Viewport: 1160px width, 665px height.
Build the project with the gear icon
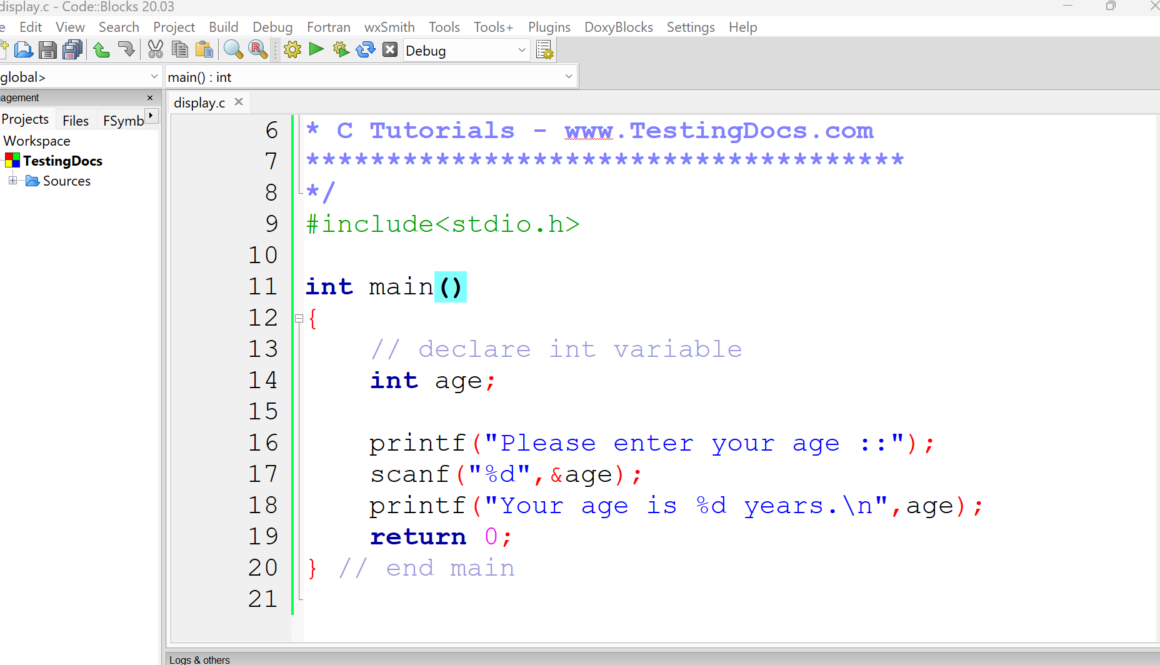tap(290, 49)
